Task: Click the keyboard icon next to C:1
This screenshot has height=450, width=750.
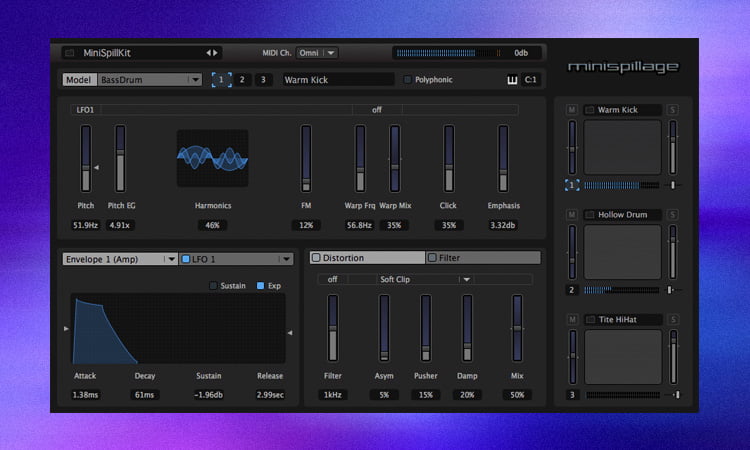Action: 513,80
